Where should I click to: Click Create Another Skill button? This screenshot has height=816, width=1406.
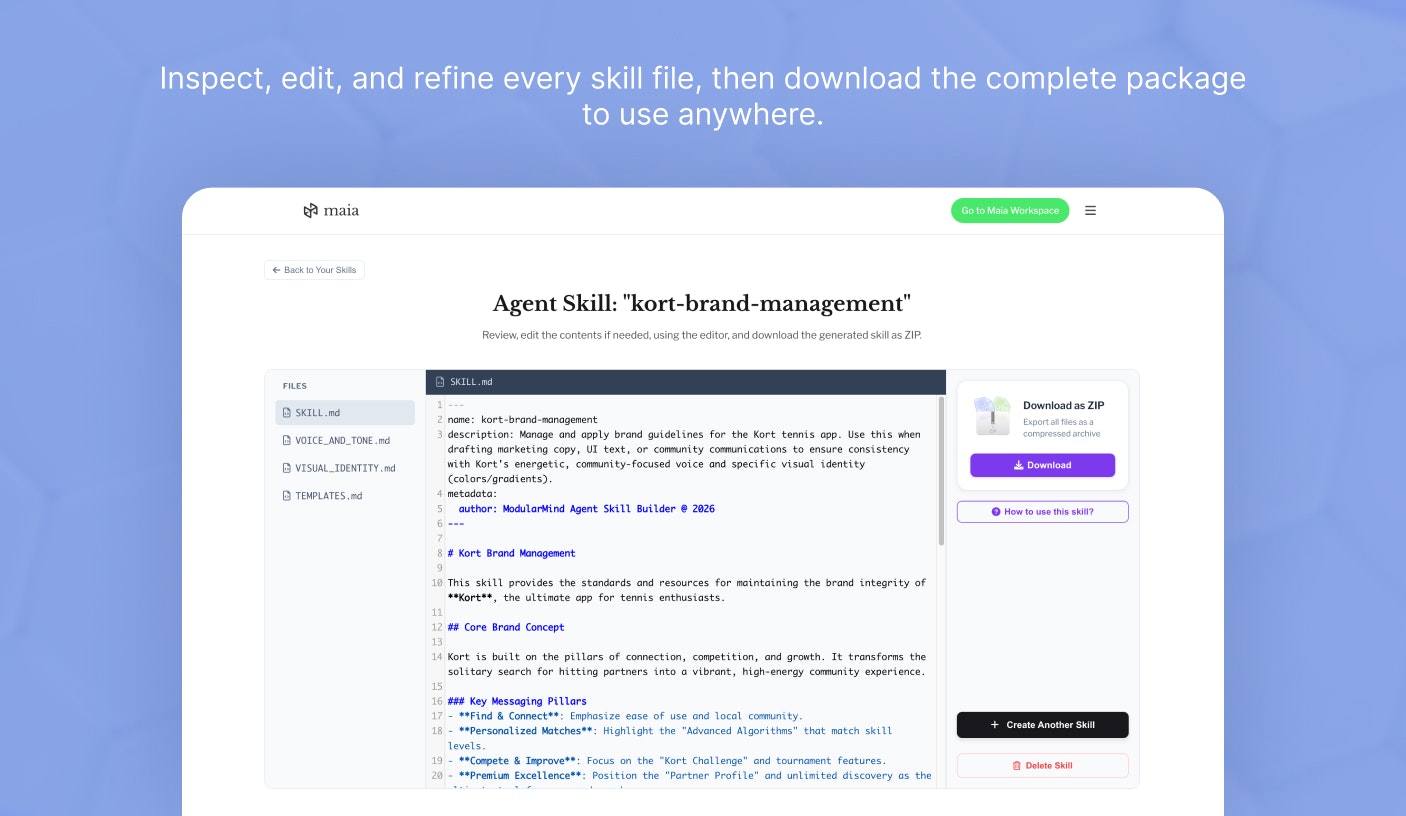(1042, 725)
